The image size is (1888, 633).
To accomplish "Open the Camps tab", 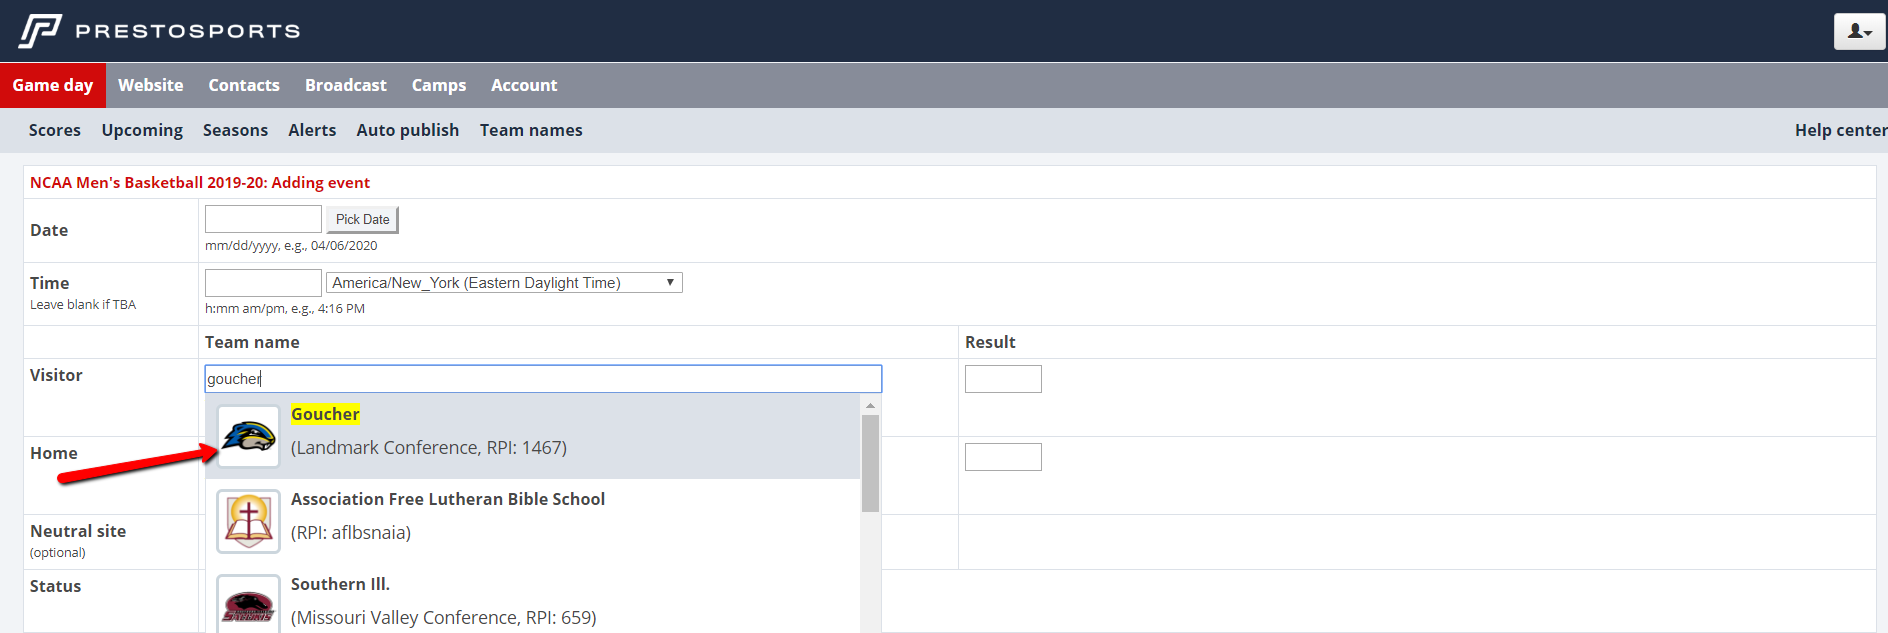I will [439, 85].
